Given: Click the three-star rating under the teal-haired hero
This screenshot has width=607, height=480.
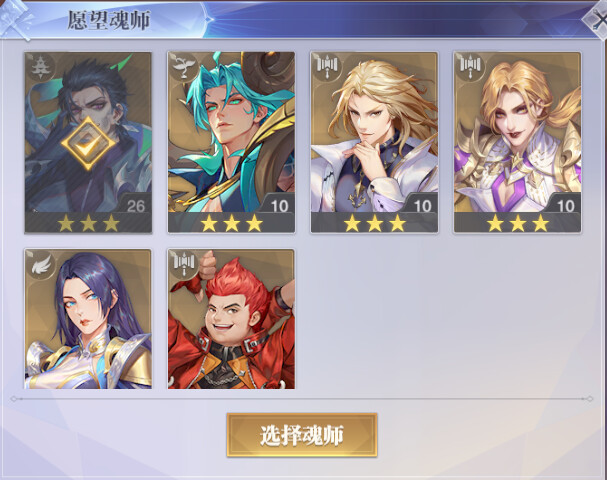Looking at the screenshot, I should [x=231, y=223].
